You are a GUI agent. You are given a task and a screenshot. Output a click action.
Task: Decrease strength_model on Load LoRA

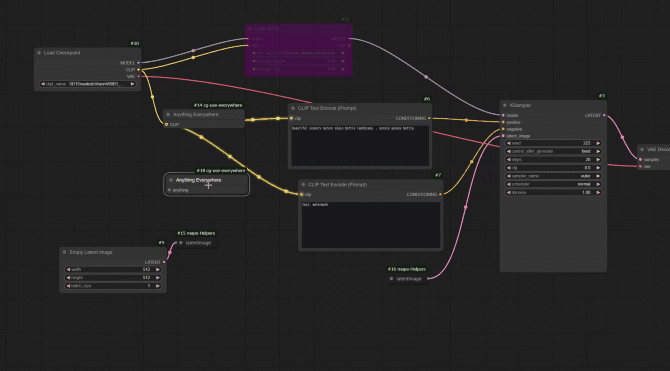coord(254,61)
